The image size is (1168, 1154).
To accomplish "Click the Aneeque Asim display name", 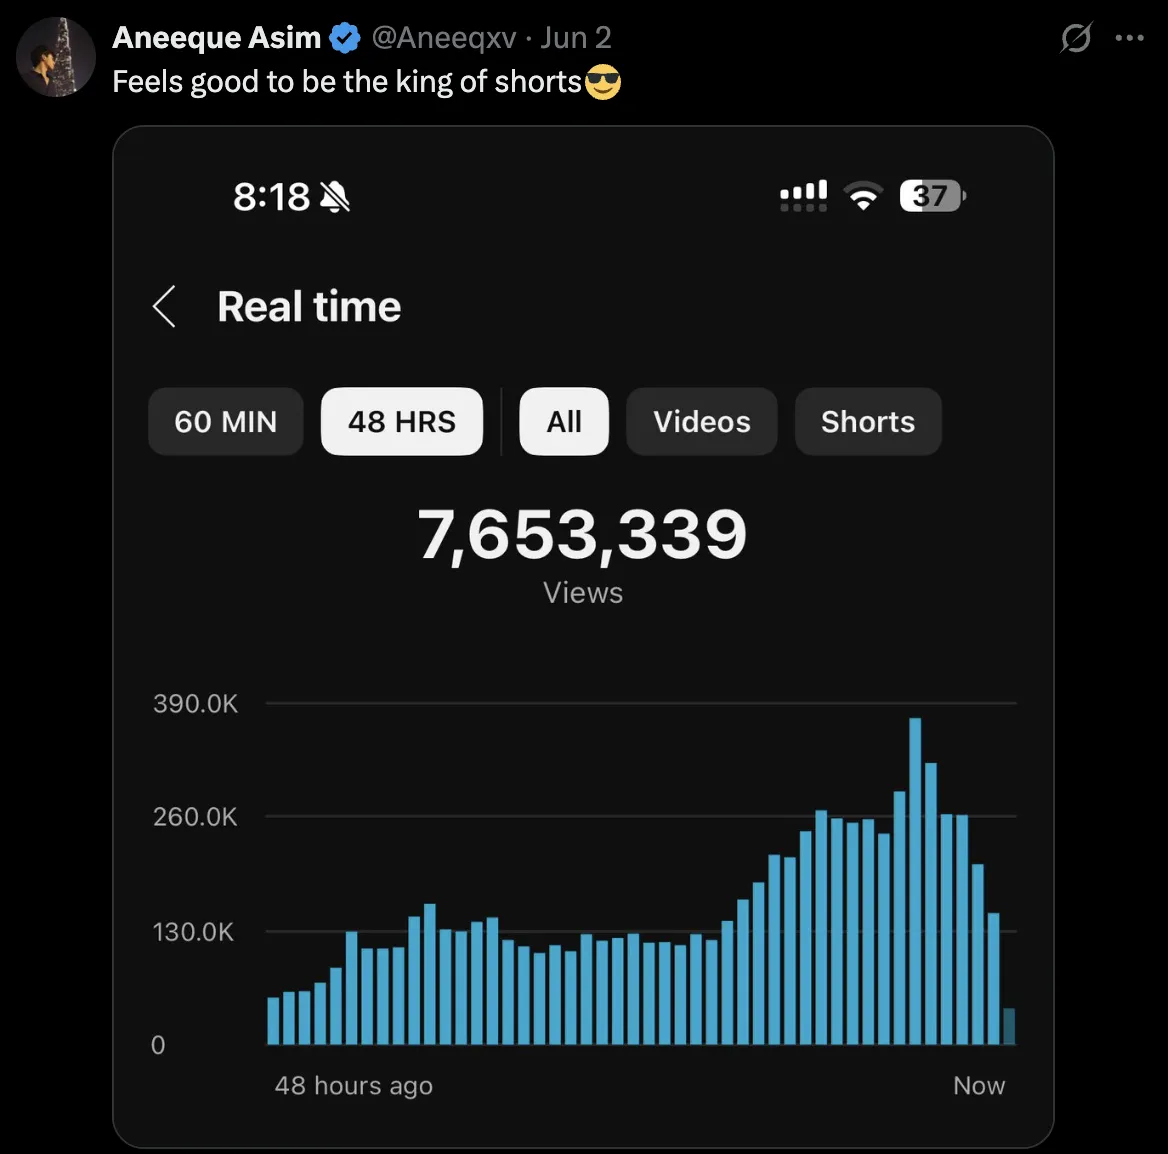I will (x=216, y=38).
